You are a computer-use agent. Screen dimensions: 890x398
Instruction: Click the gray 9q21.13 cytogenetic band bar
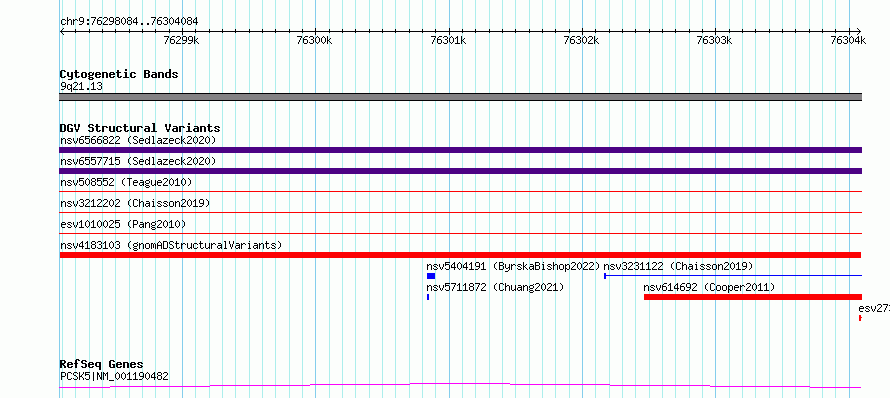pyautogui.click(x=460, y=97)
